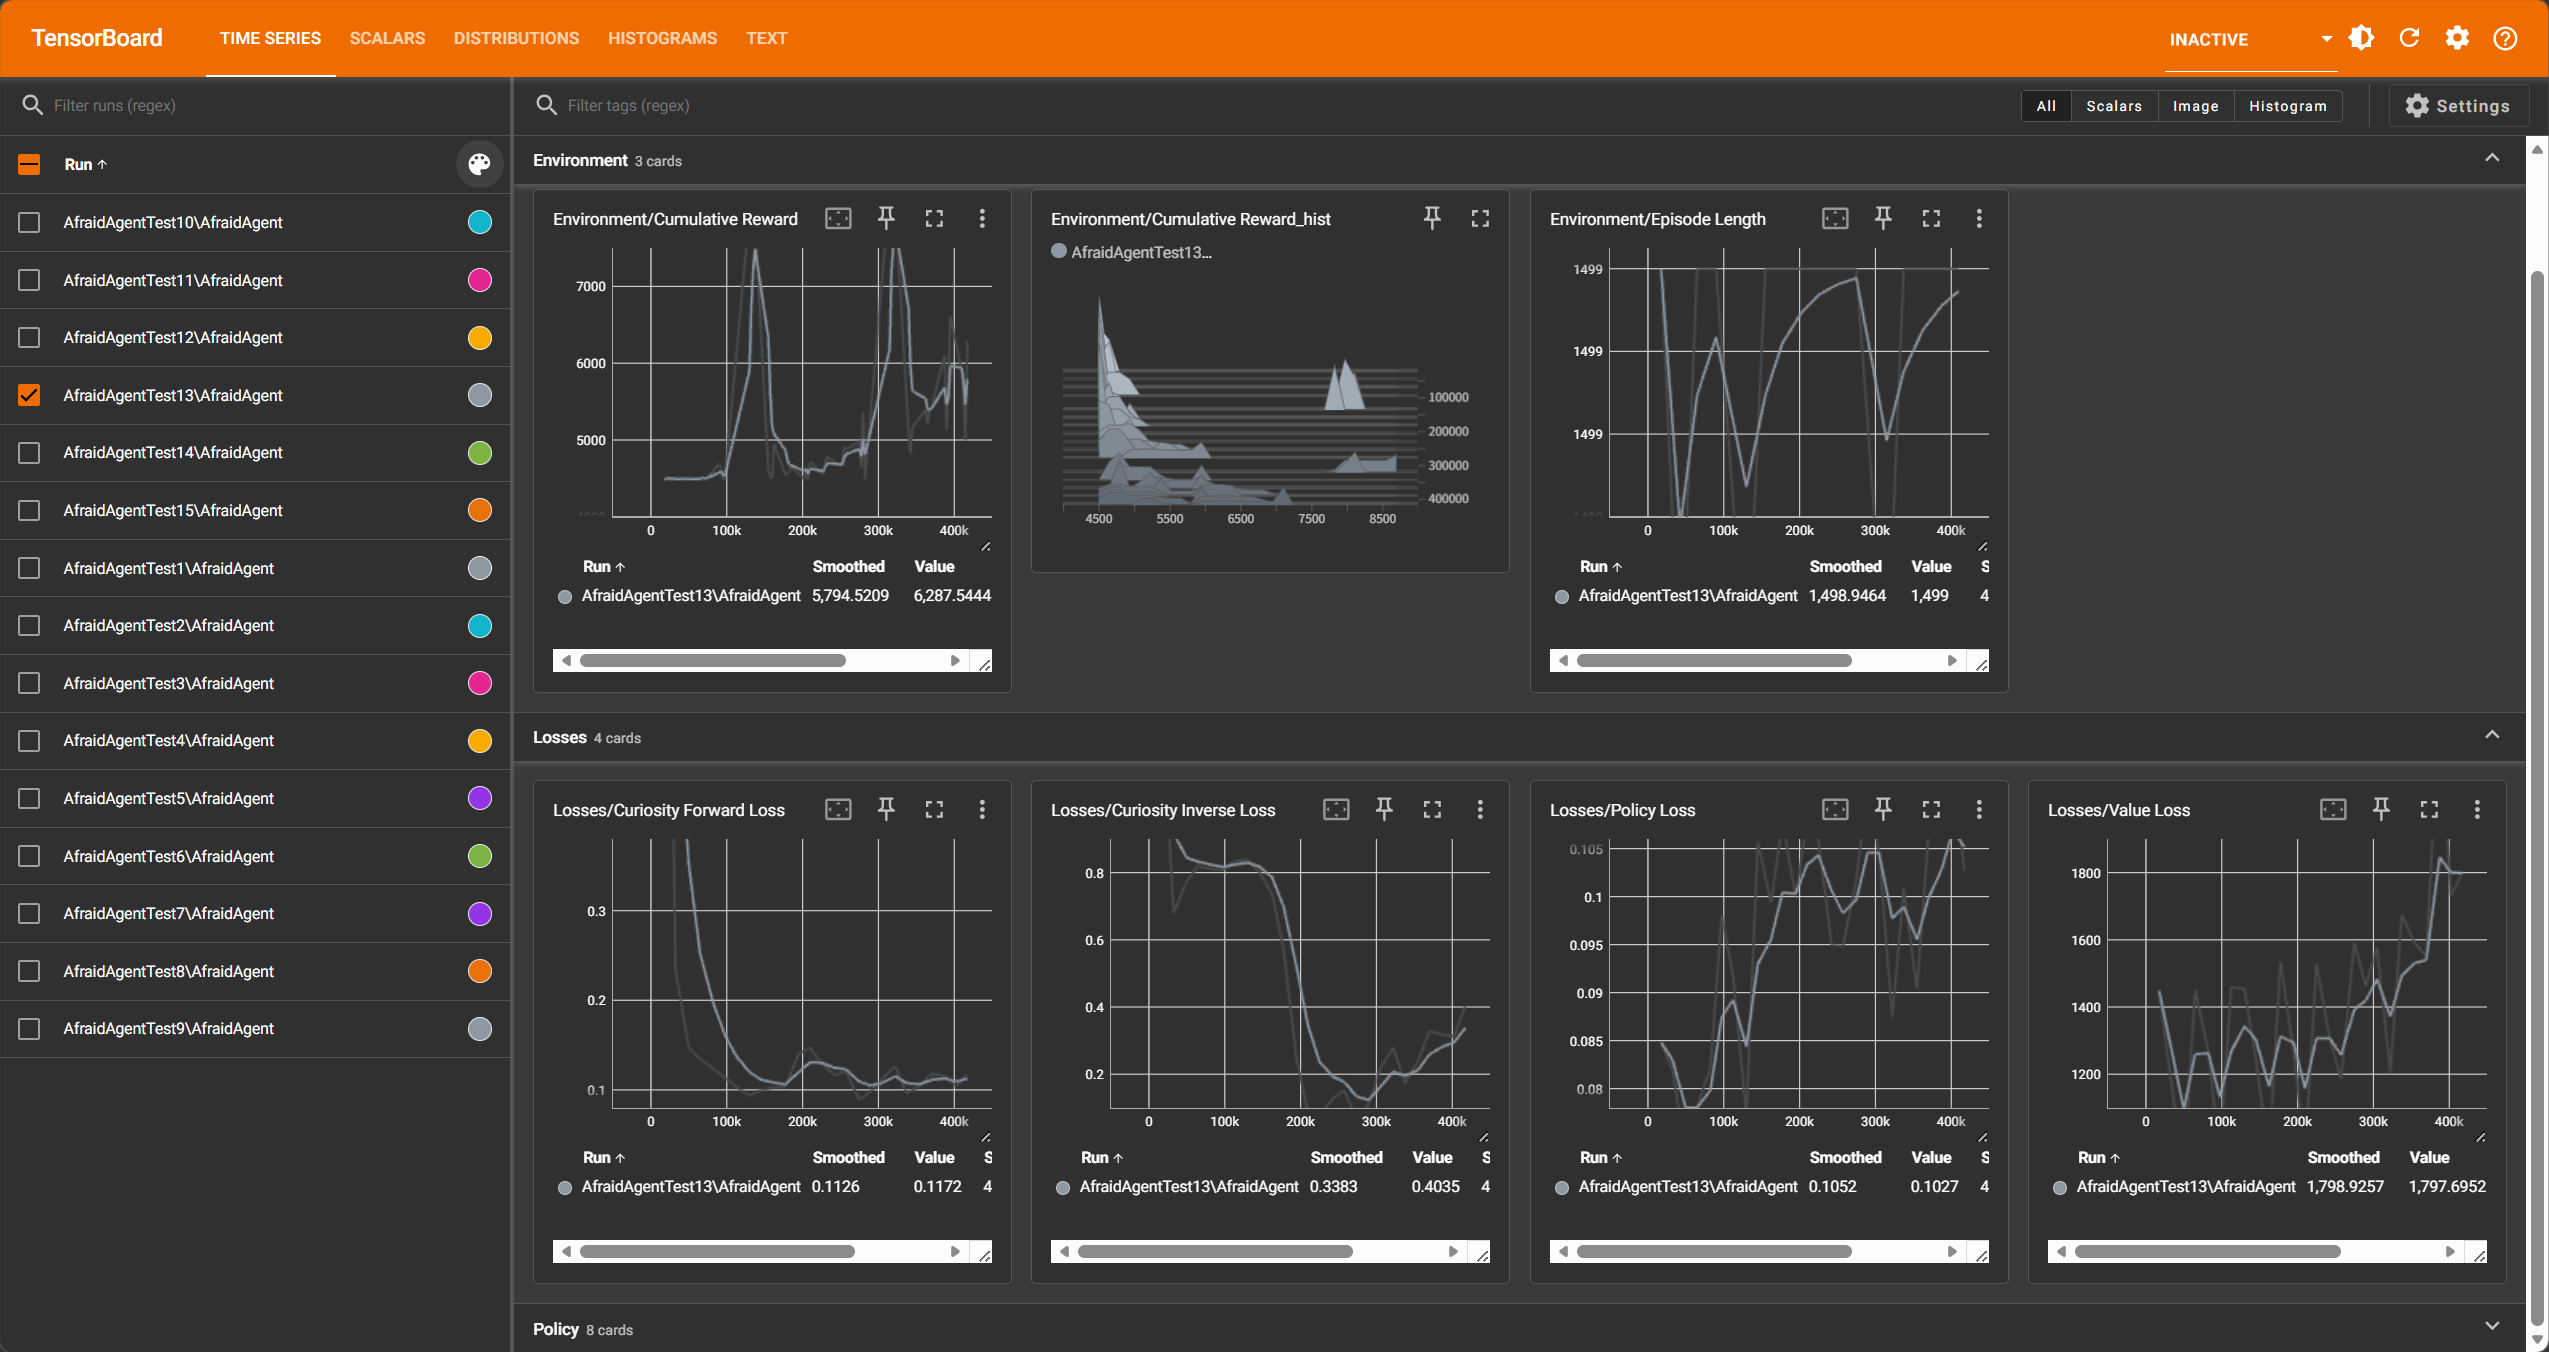Screen dimensions: 2549x1352
Task: Enable the AfraidAgentTest10 run checkbox
Action: coord(29,222)
